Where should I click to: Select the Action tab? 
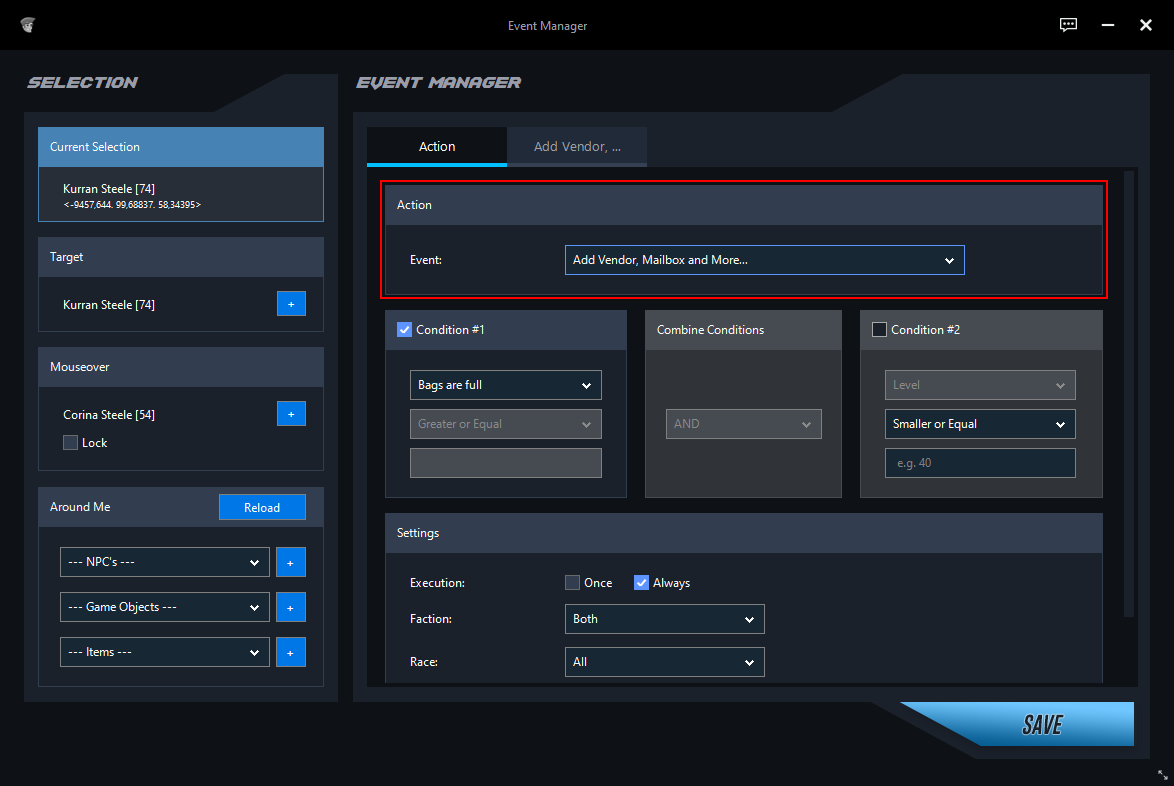click(x=437, y=147)
